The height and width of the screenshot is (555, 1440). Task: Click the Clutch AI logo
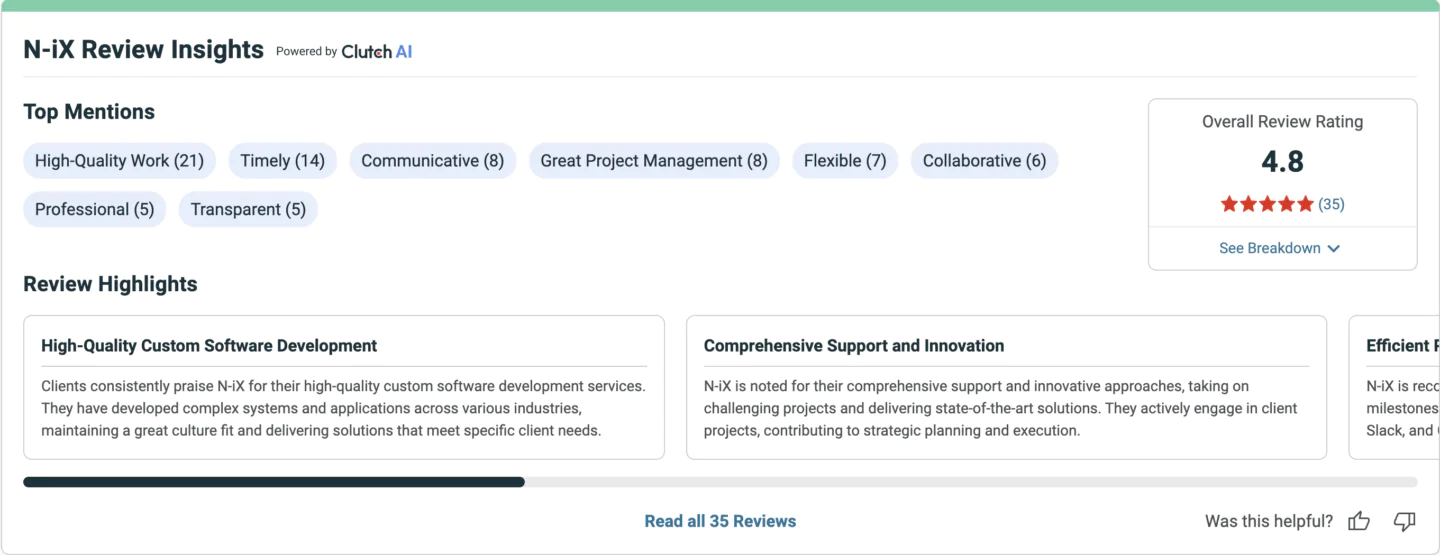377,51
